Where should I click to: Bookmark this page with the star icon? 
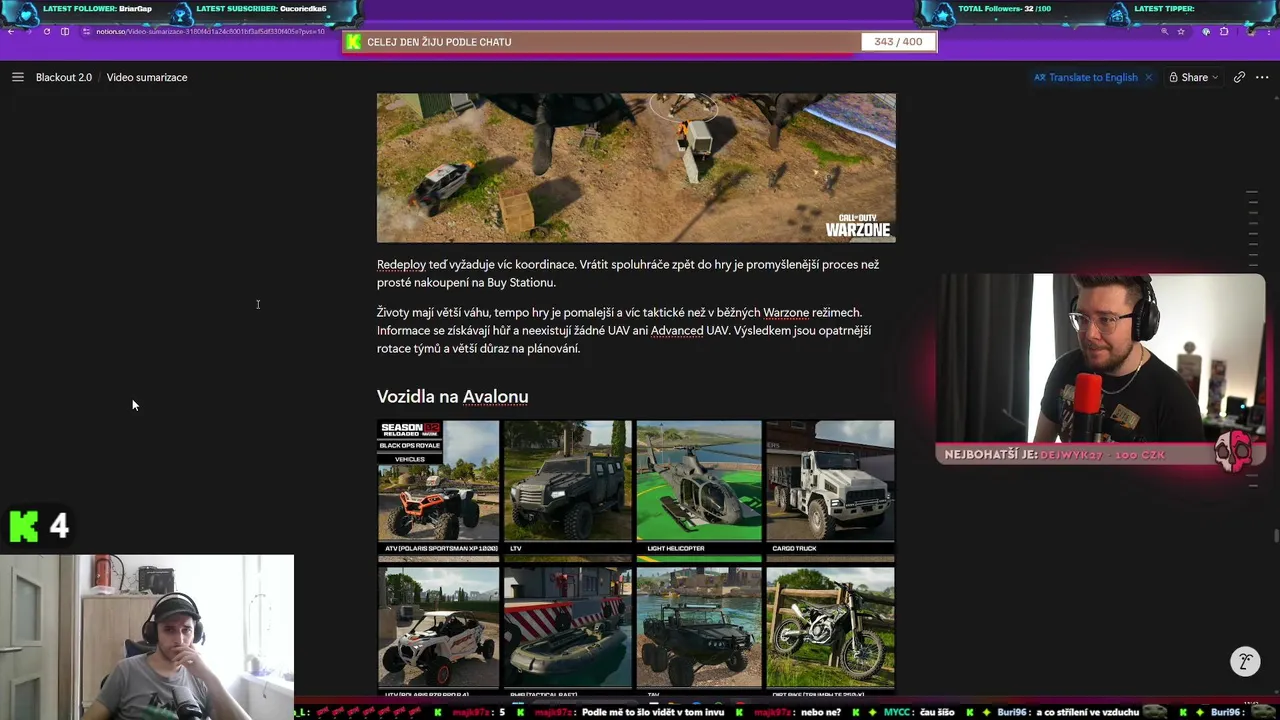pos(1181,32)
